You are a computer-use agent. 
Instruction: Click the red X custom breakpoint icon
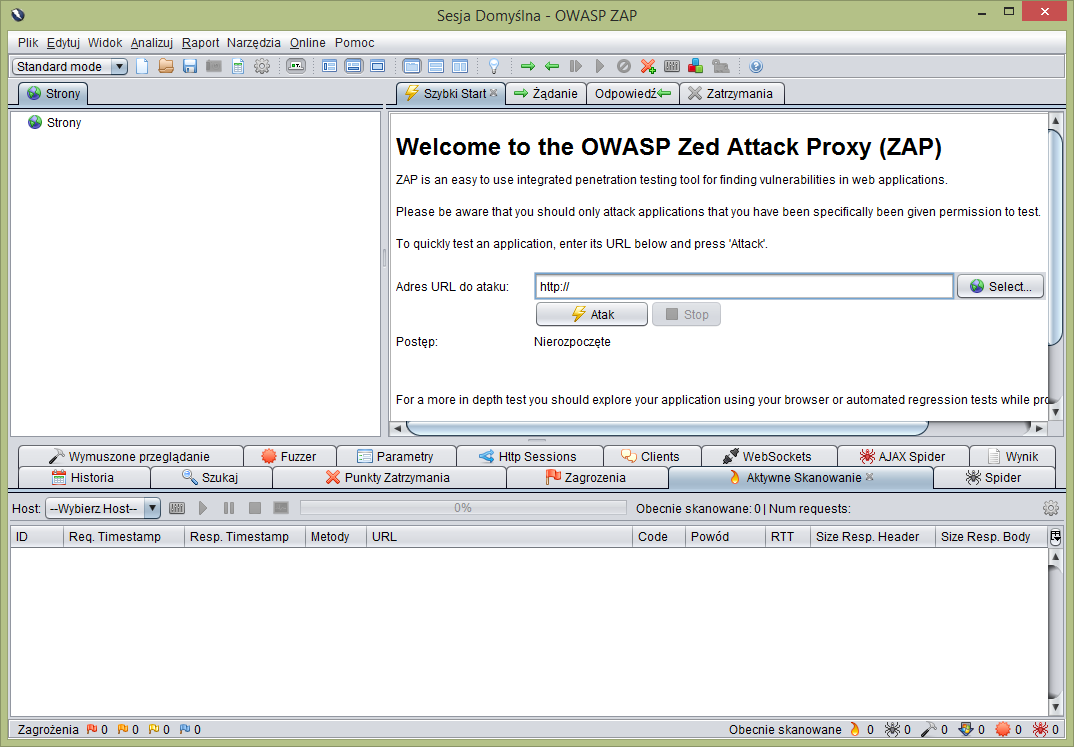(648, 66)
